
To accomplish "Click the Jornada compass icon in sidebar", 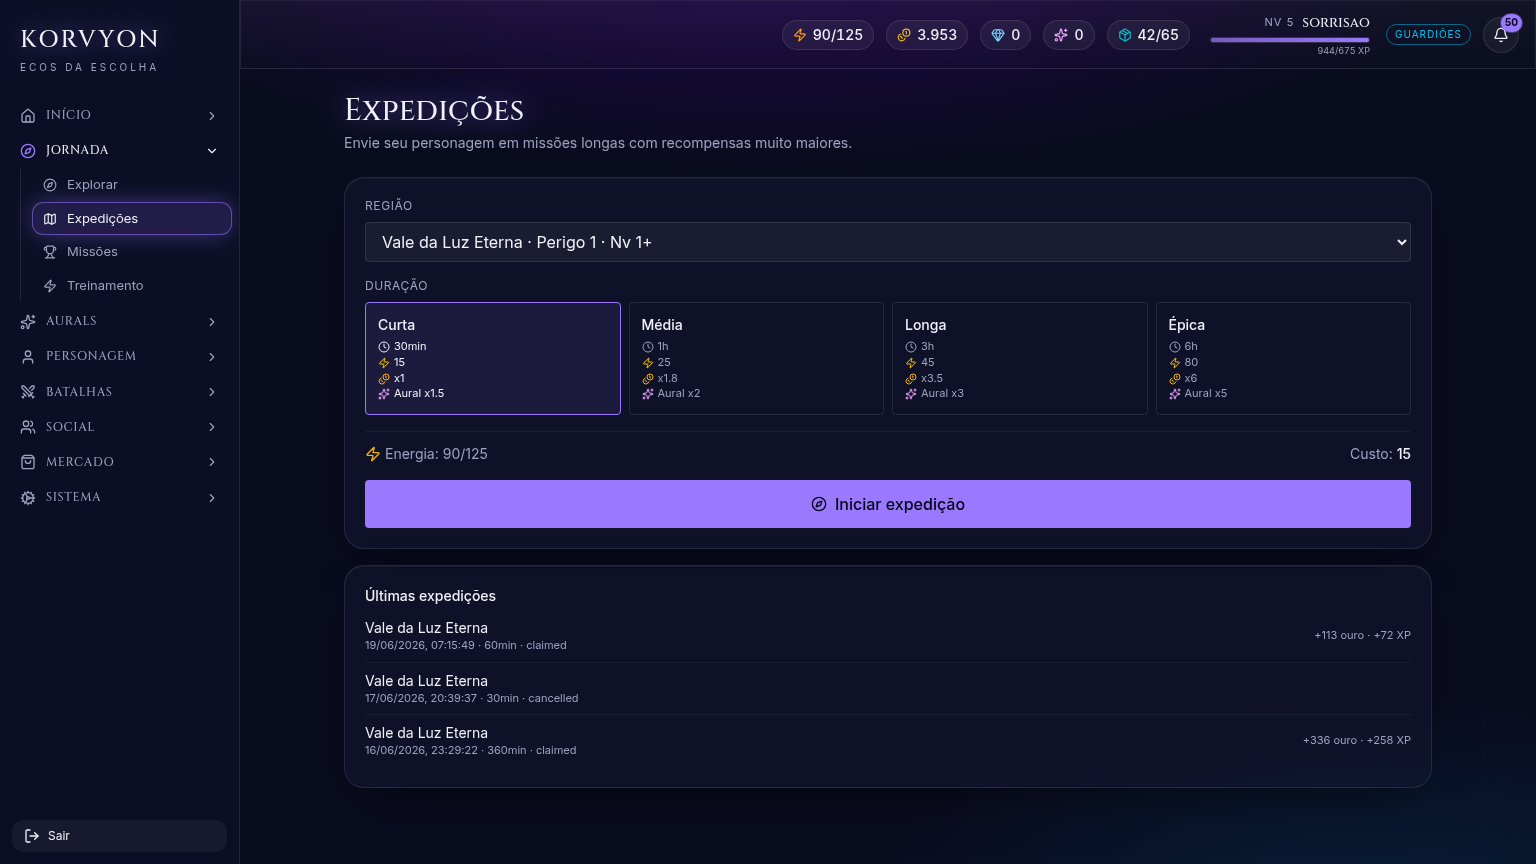I will 28,151.
